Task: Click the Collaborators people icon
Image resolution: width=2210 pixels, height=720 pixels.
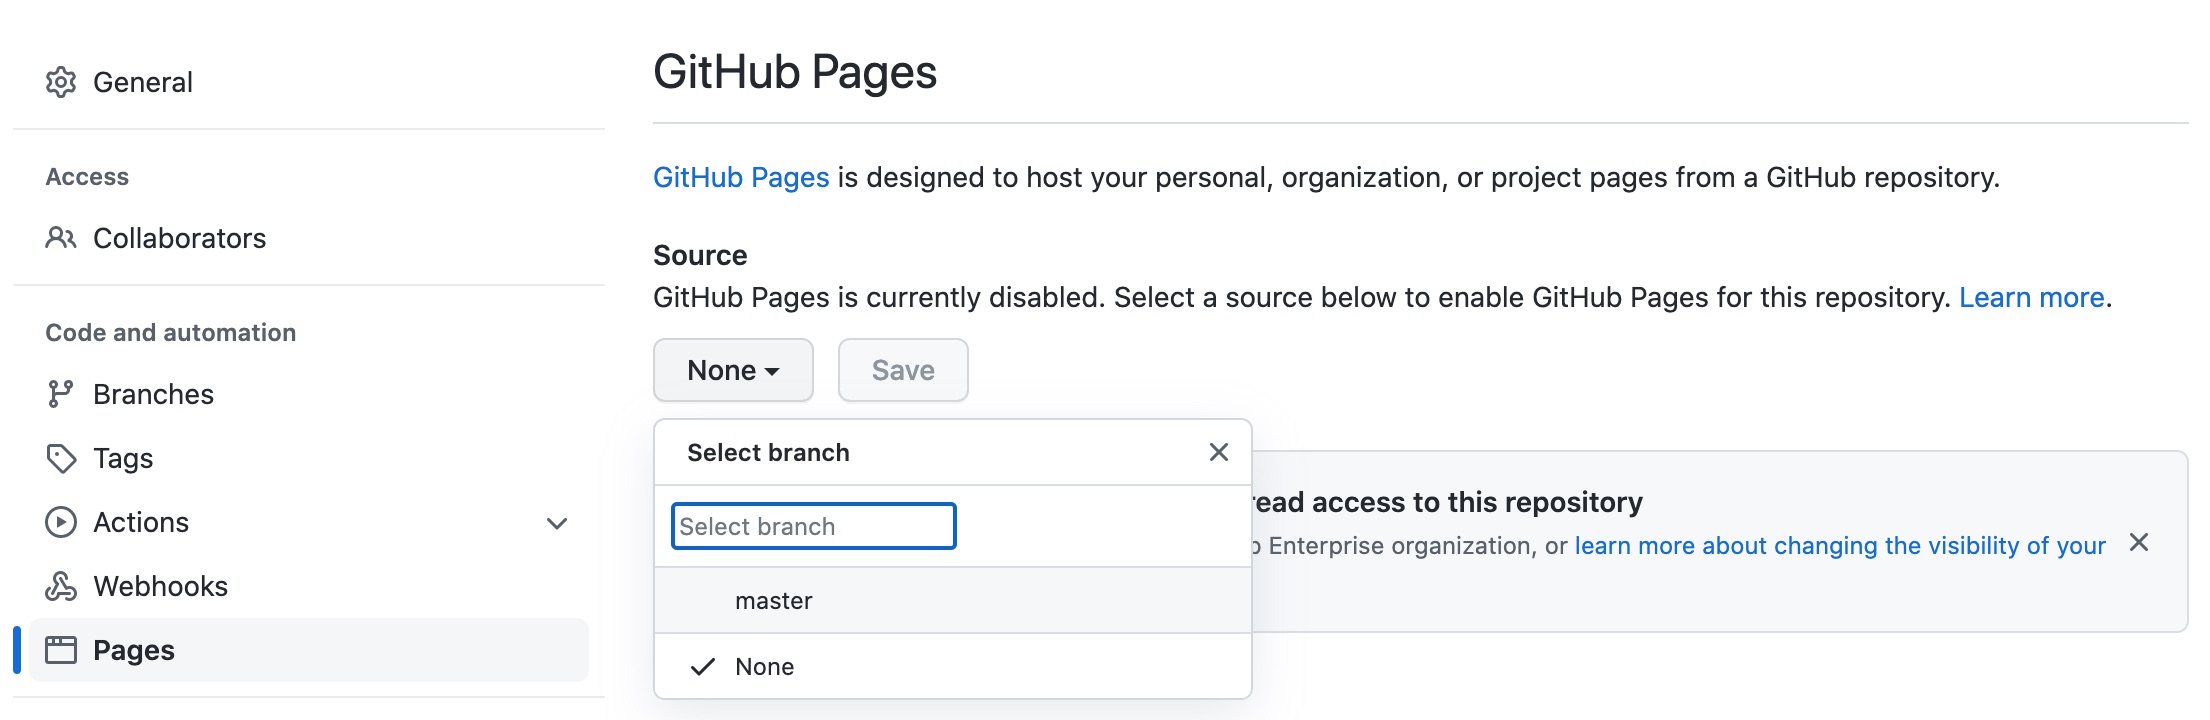Action: pos(61,238)
